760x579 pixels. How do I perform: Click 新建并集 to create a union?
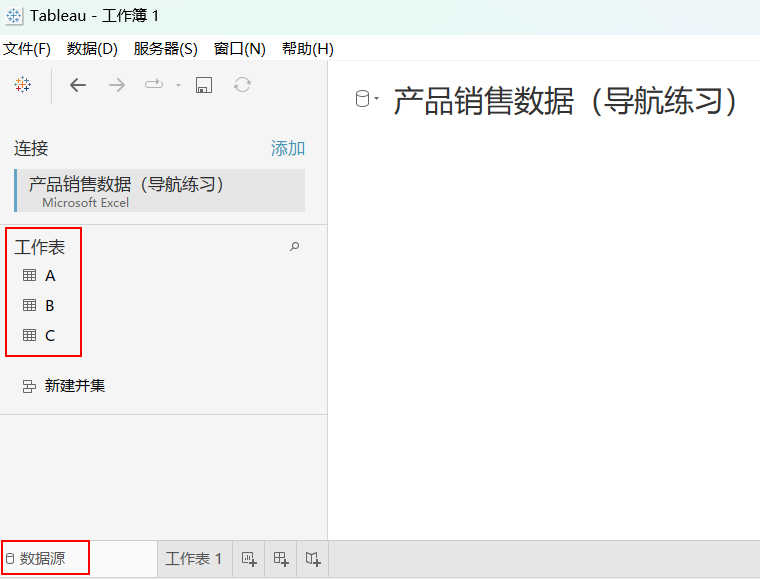tap(74, 386)
